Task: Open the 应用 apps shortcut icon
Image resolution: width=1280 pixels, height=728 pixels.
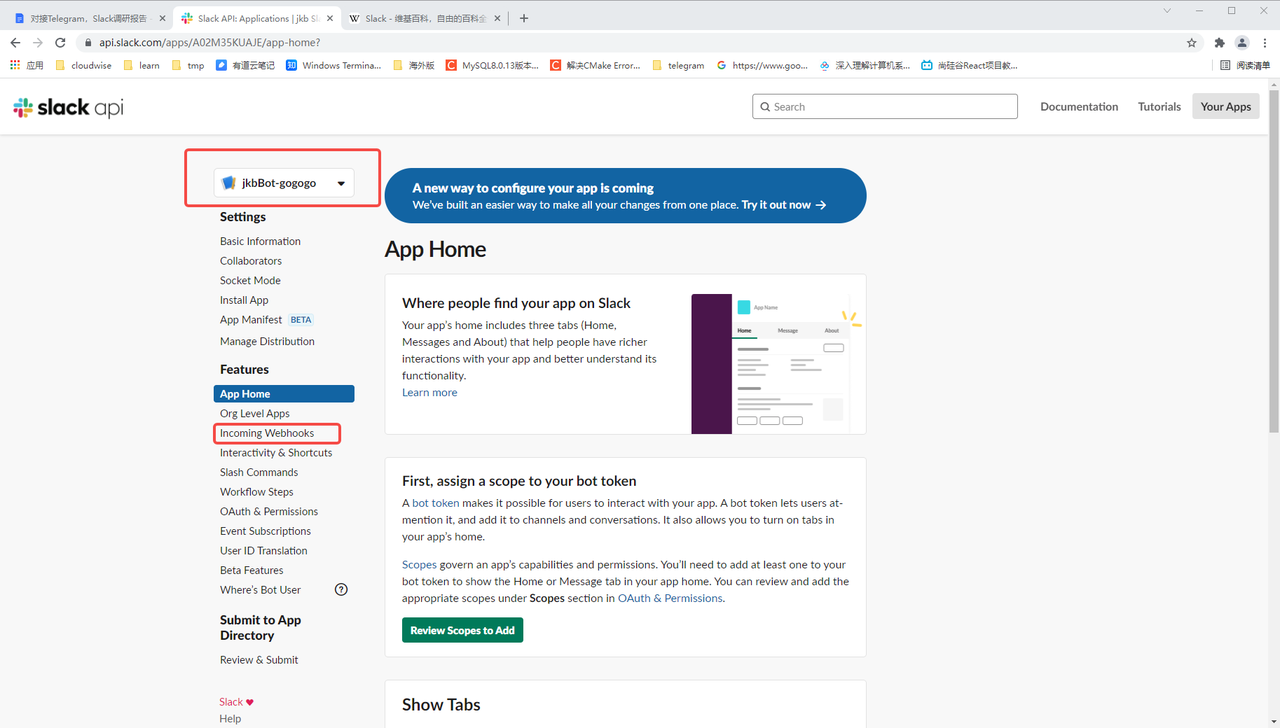Action: (x=28, y=65)
